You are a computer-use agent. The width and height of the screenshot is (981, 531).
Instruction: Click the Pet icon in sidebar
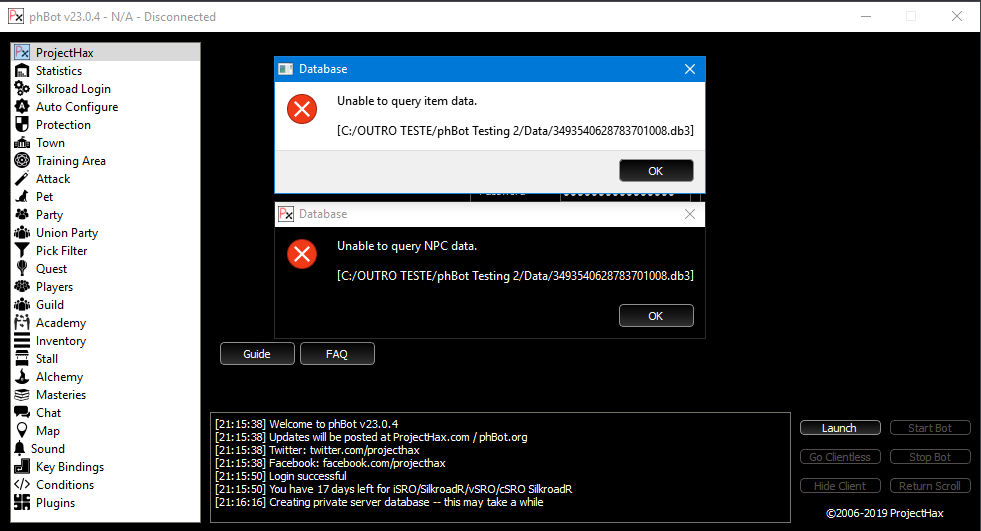point(22,197)
